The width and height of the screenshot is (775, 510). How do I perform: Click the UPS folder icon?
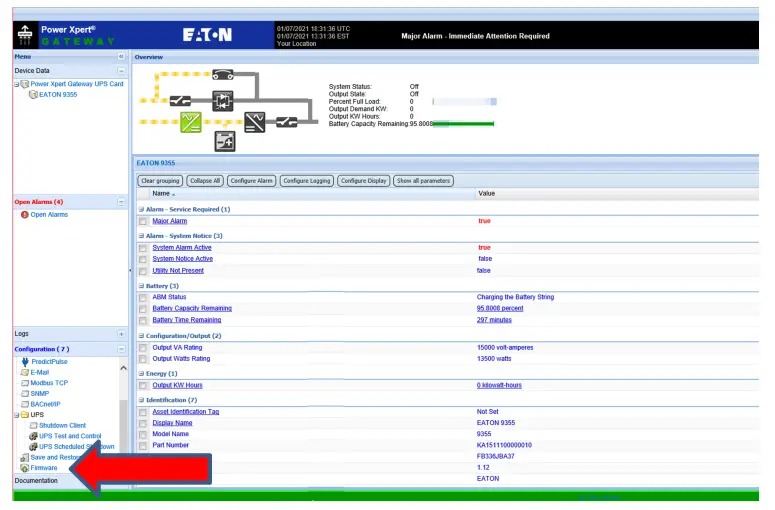(x=25, y=415)
